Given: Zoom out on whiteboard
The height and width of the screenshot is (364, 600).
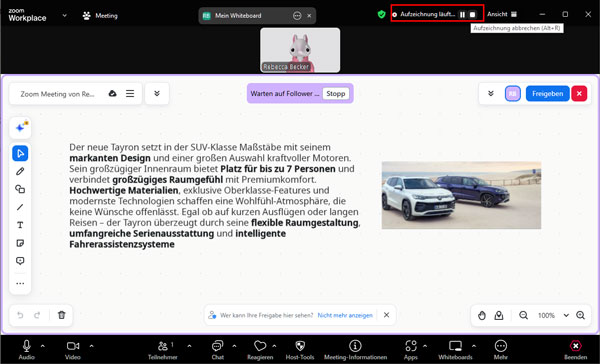Looking at the screenshot, I should point(523,315).
